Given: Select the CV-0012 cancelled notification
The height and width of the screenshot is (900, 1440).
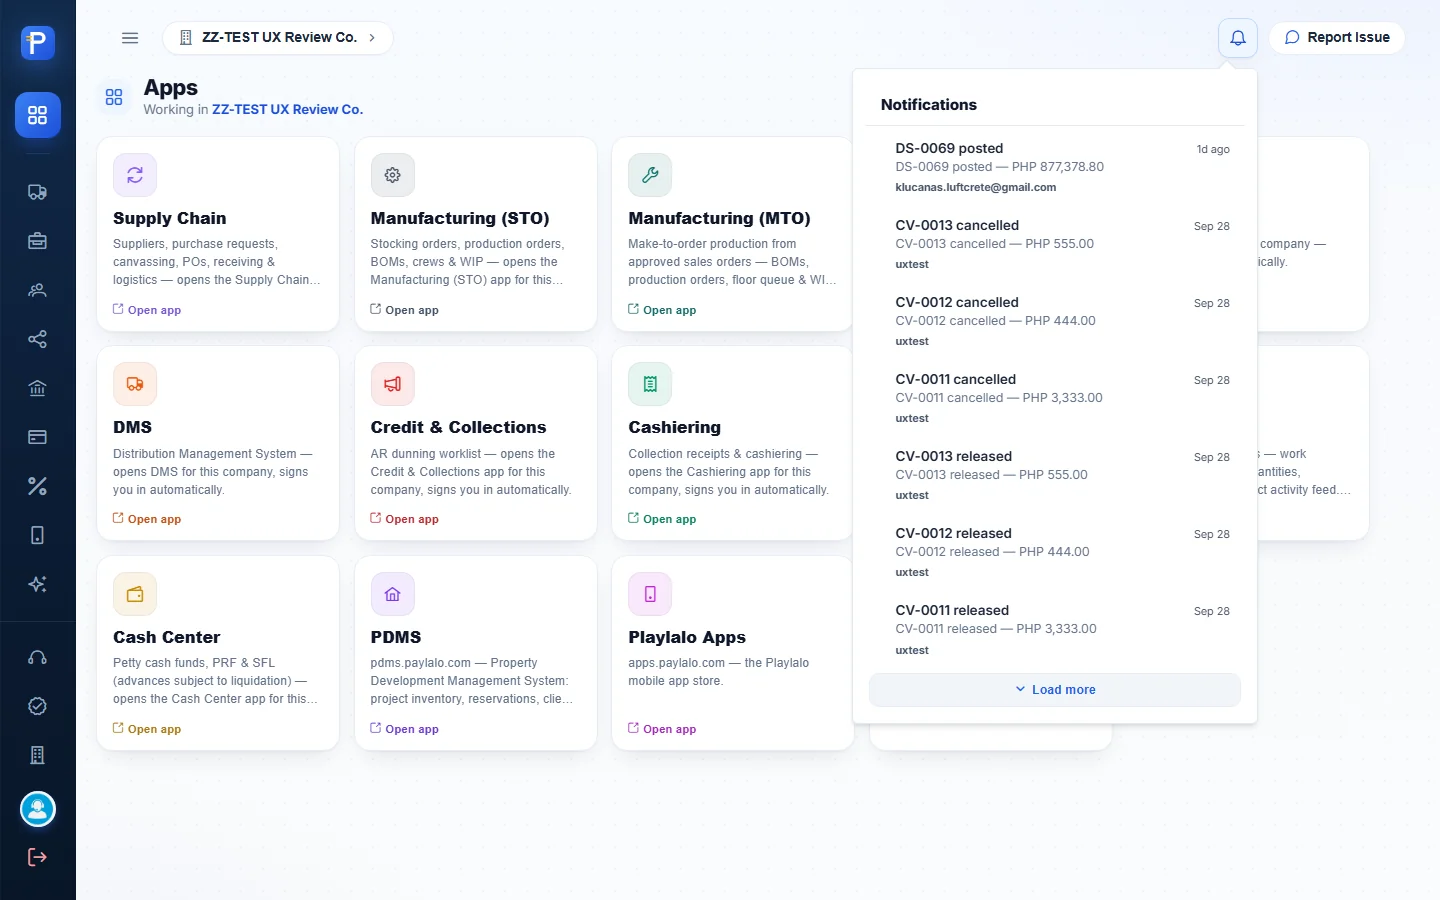Looking at the screenshot, I should [x=1055, y=321].
